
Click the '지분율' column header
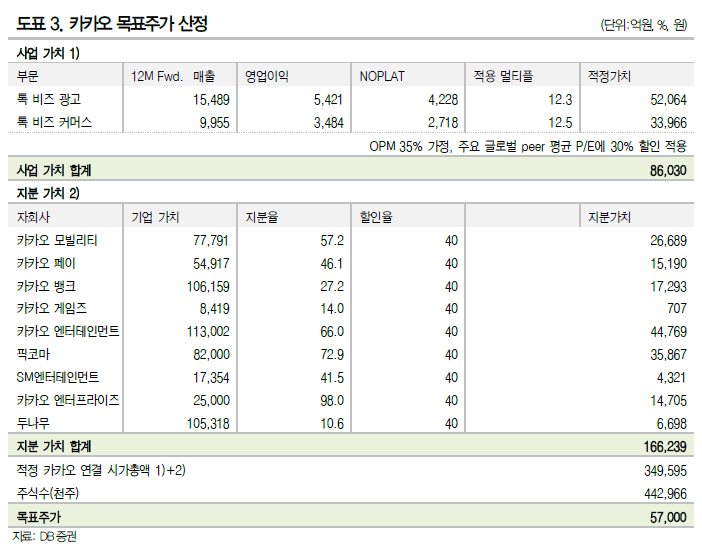pyautogui.click(x=261, y=217)
